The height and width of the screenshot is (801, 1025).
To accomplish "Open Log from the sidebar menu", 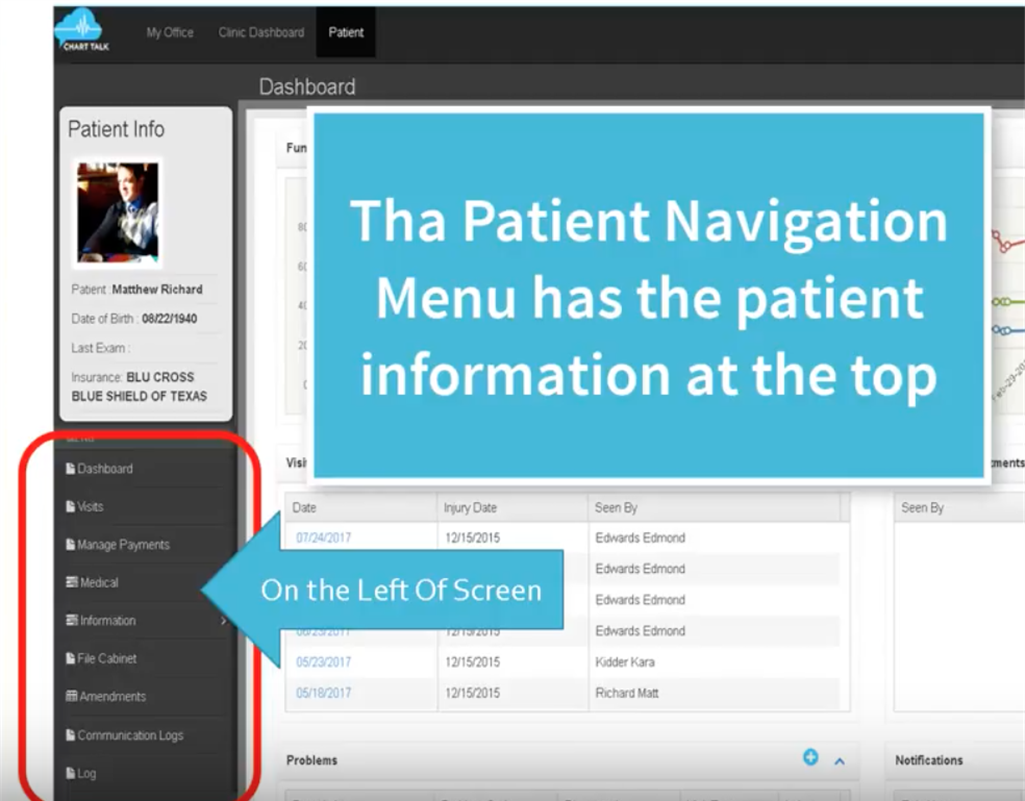I will coord(86,773).
